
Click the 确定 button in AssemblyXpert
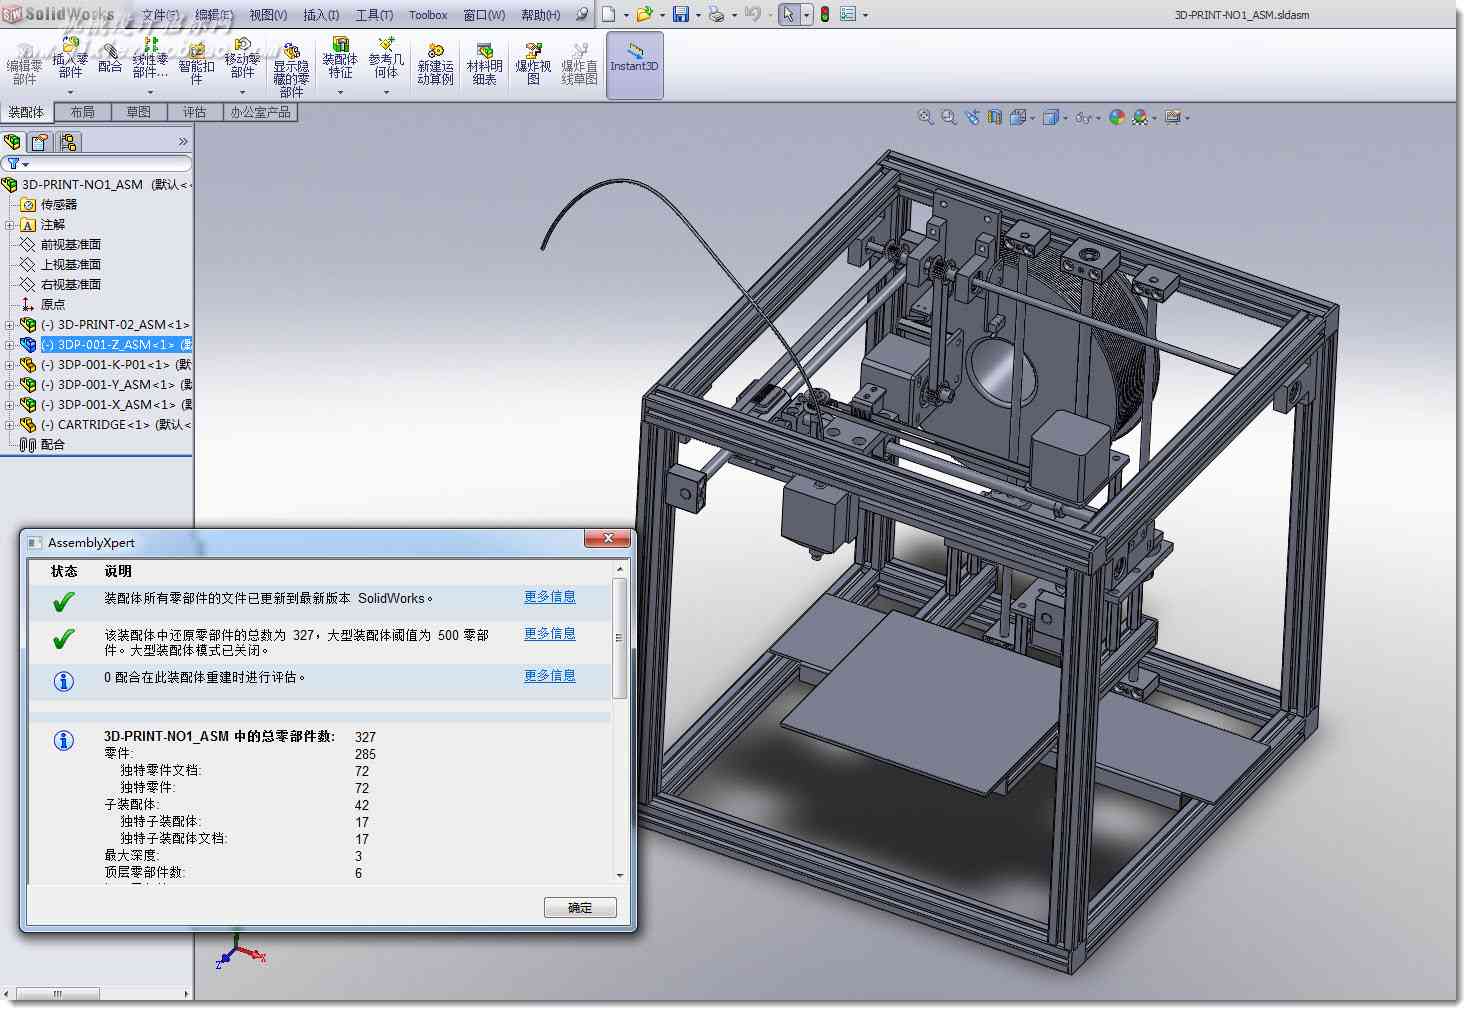(x=580, y=907)
